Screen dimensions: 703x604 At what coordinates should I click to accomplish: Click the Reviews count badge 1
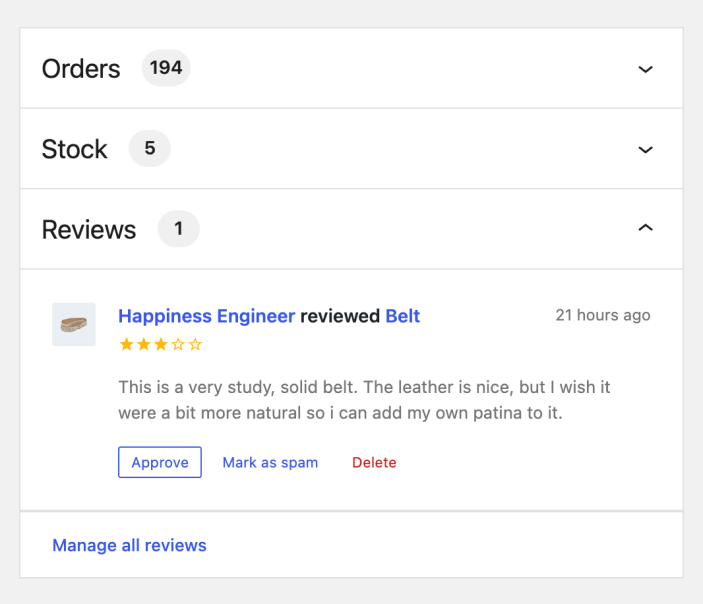coord(178,229)
